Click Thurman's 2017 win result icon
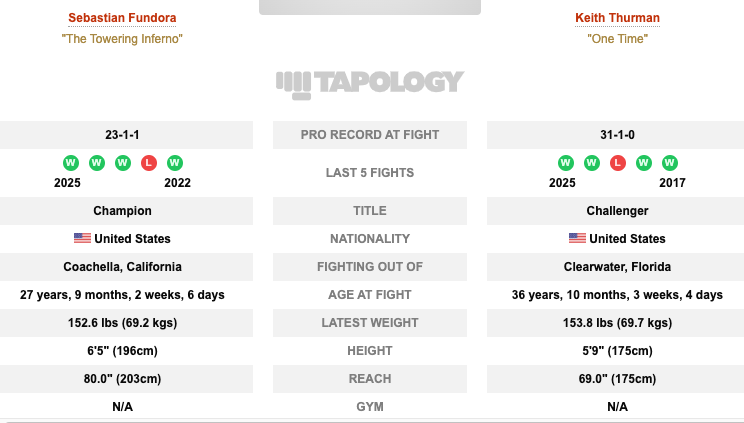Viewport: 744px width, 423px height. (x=670, y=163)
